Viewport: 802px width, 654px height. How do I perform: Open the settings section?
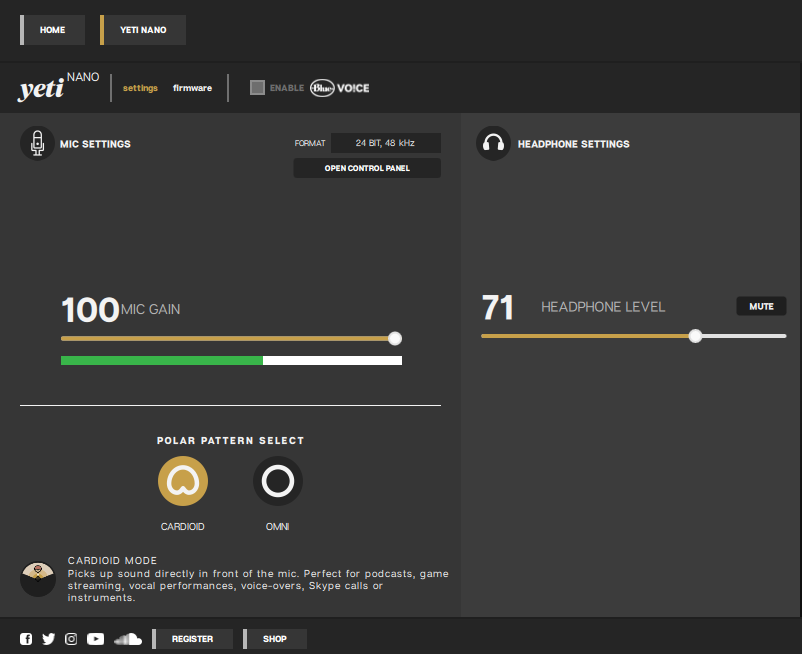(140, 88)
